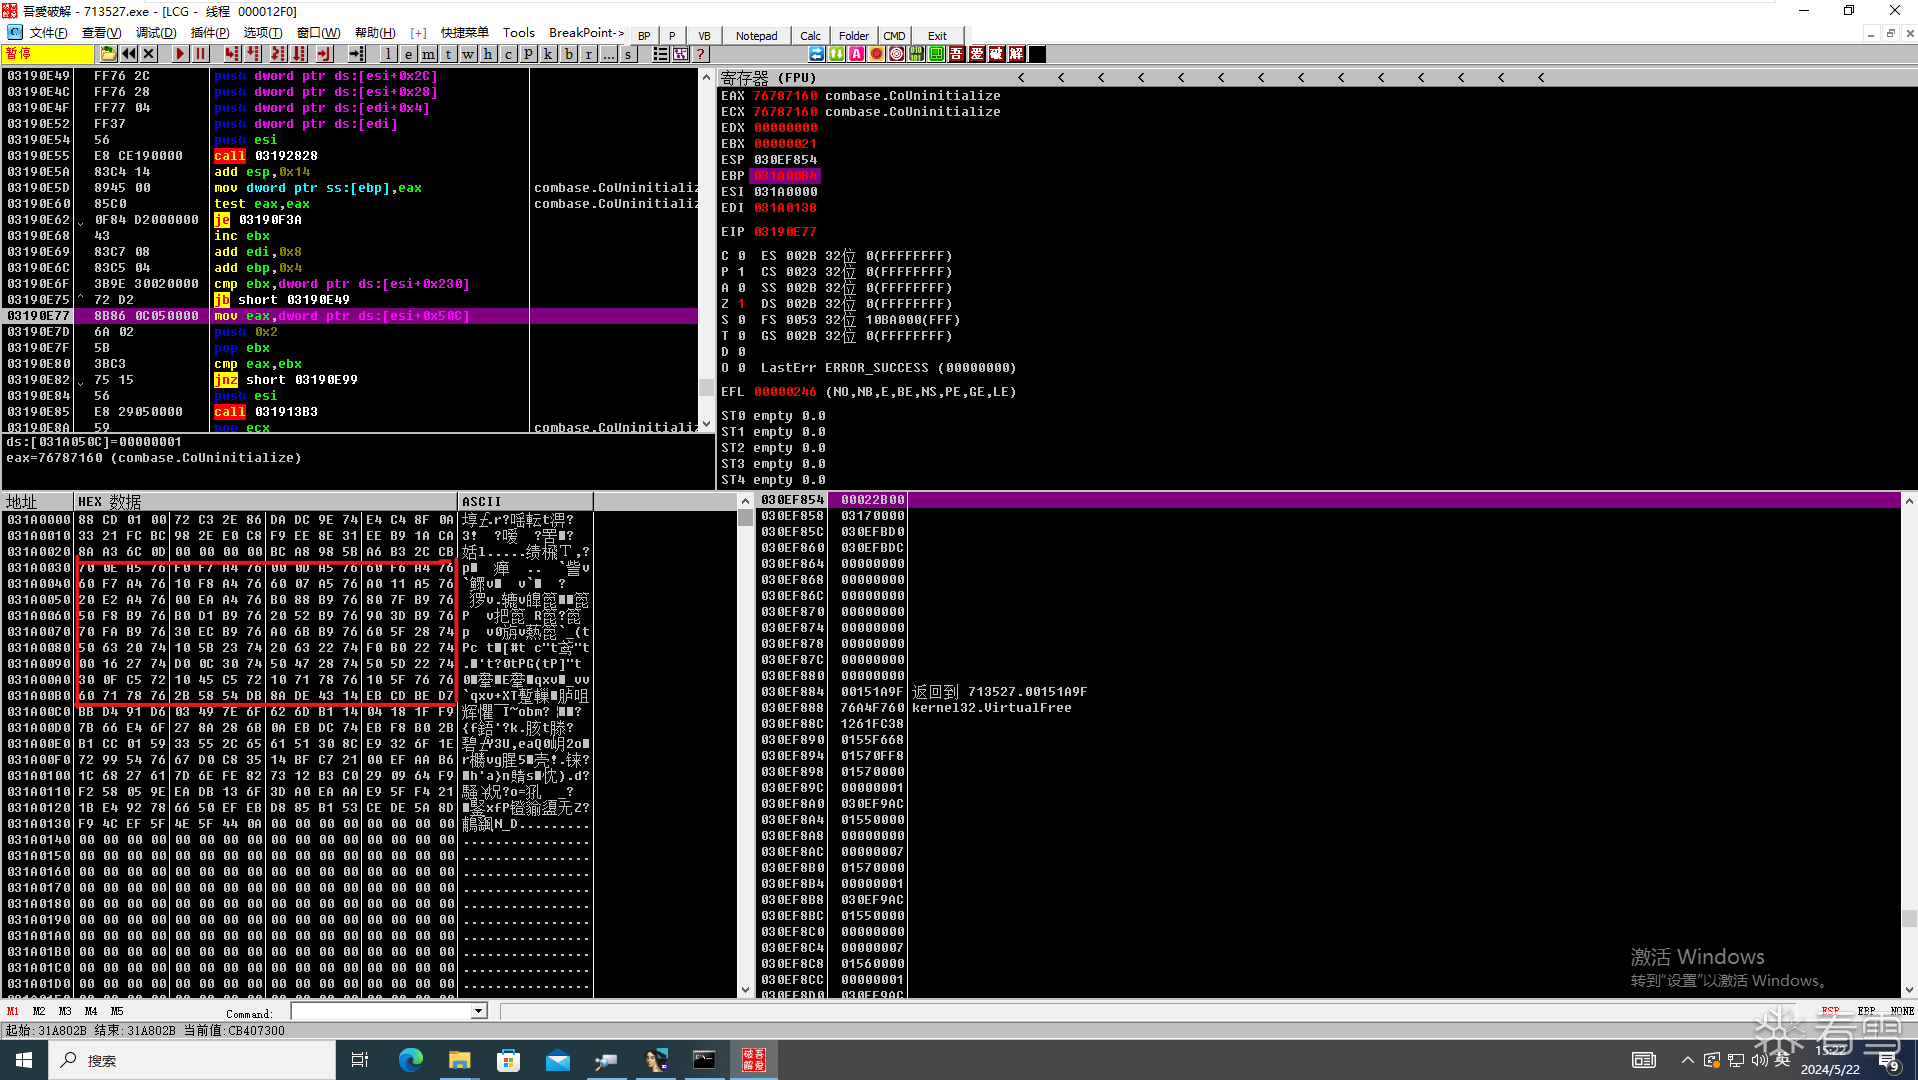The width and height of the screenshot is (1918, 1080).
Task: Switch to the M2 memory dump tab
Action: pyautogui.click(x=39, y=1011)
